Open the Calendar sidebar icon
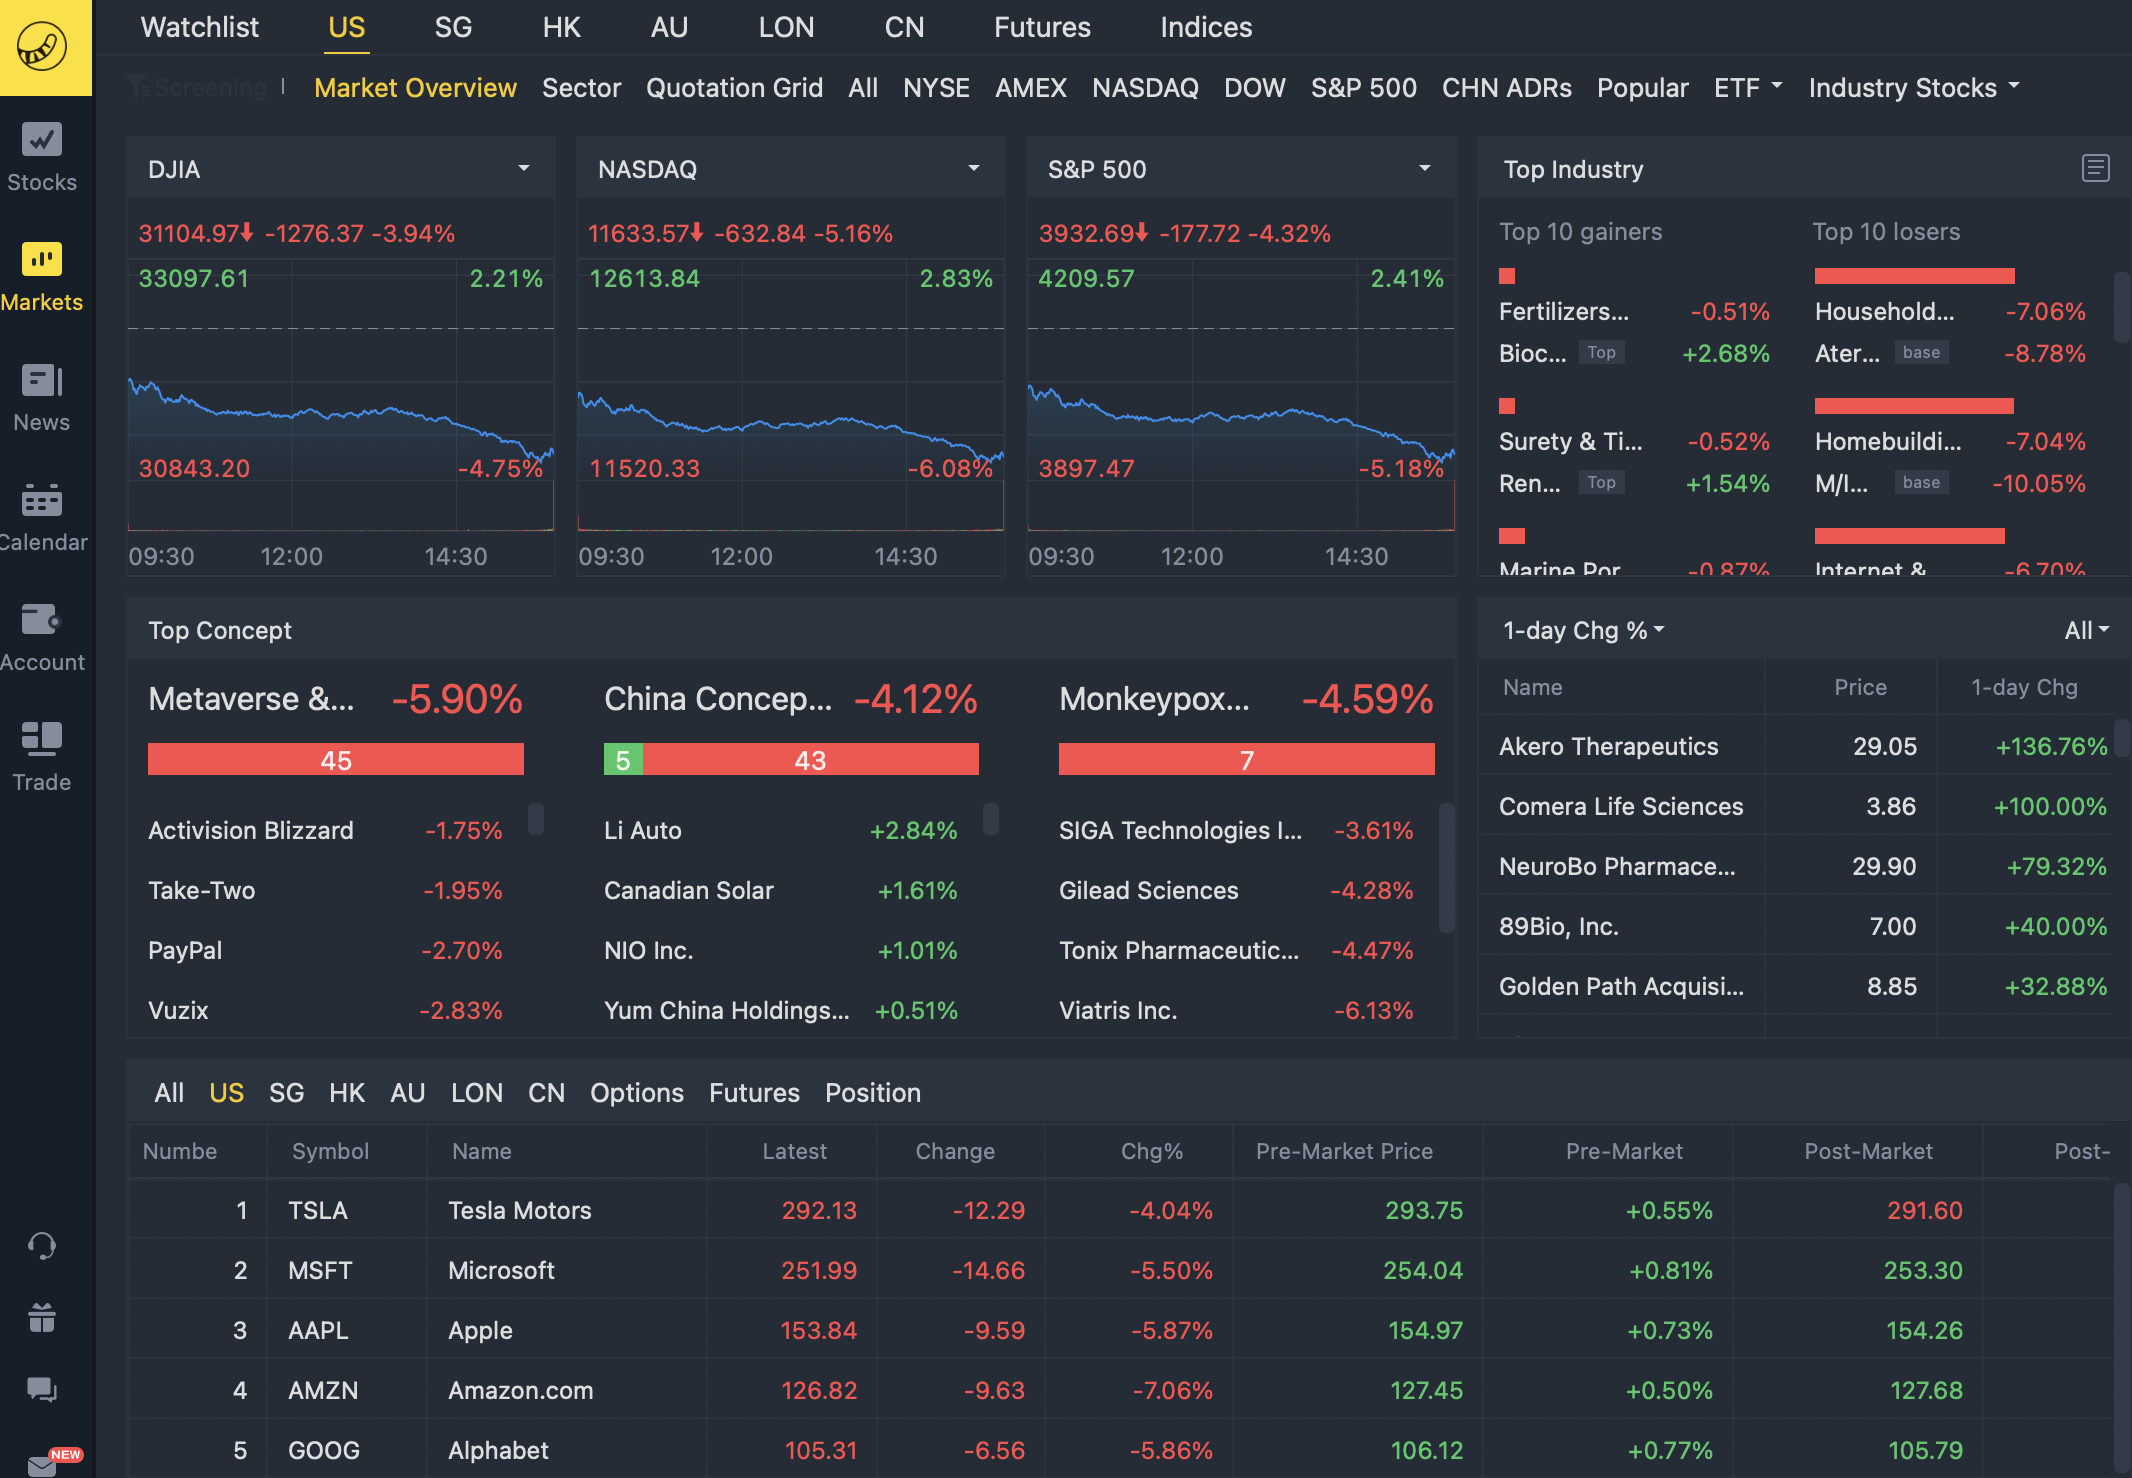 pos(42,500)
